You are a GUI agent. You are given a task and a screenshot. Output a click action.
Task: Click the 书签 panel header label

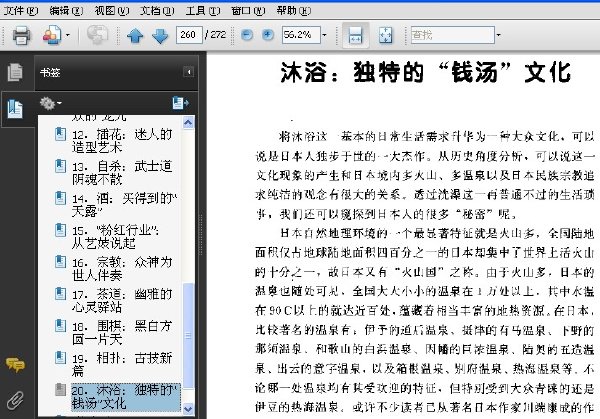pos(50,72)
